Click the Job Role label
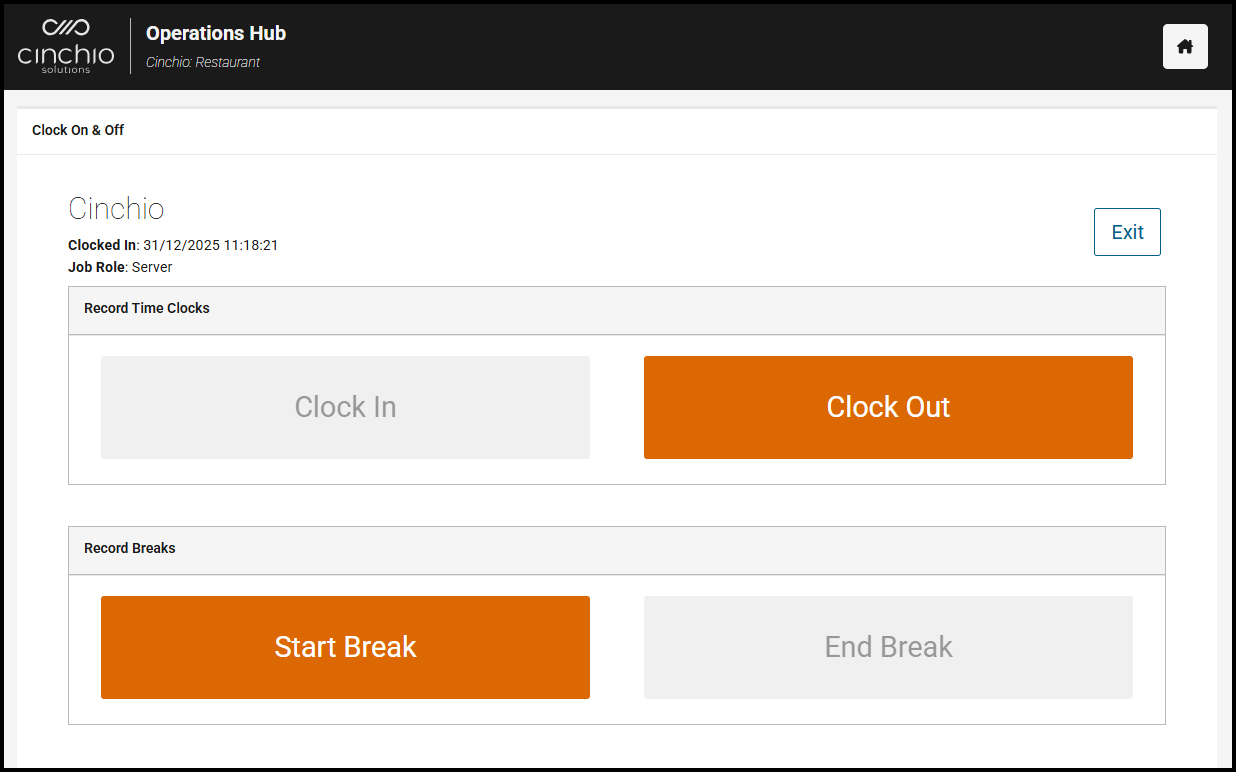The height and width of the screenshot is (772, 1236). pos(96,267)
